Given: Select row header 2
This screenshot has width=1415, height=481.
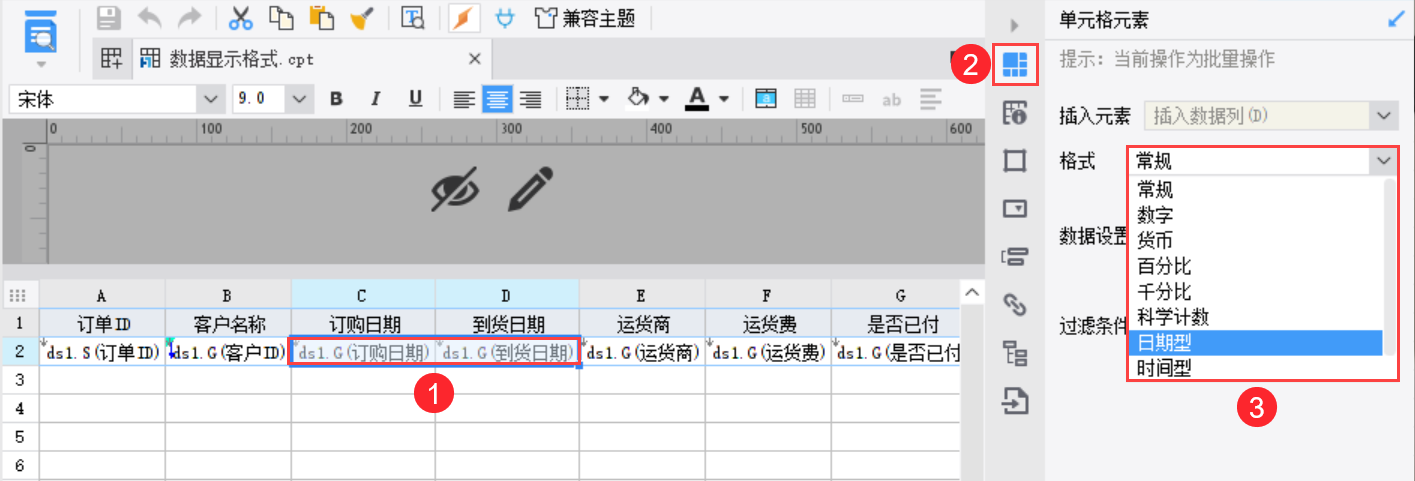Looking at the screenshot, I should [x=19, y=352].
